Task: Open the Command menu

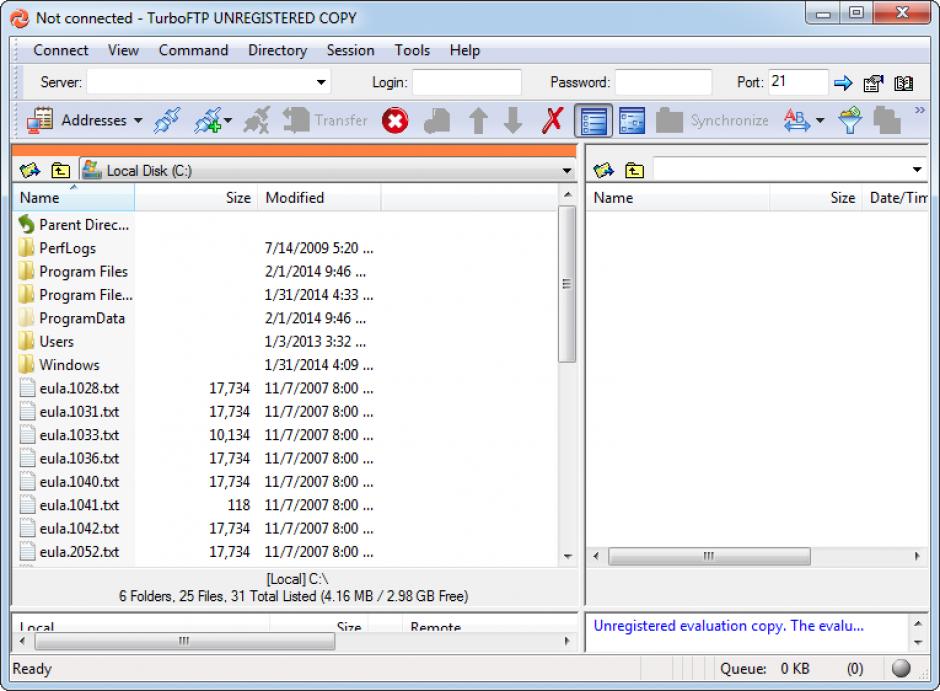Action: coord(193,50)
